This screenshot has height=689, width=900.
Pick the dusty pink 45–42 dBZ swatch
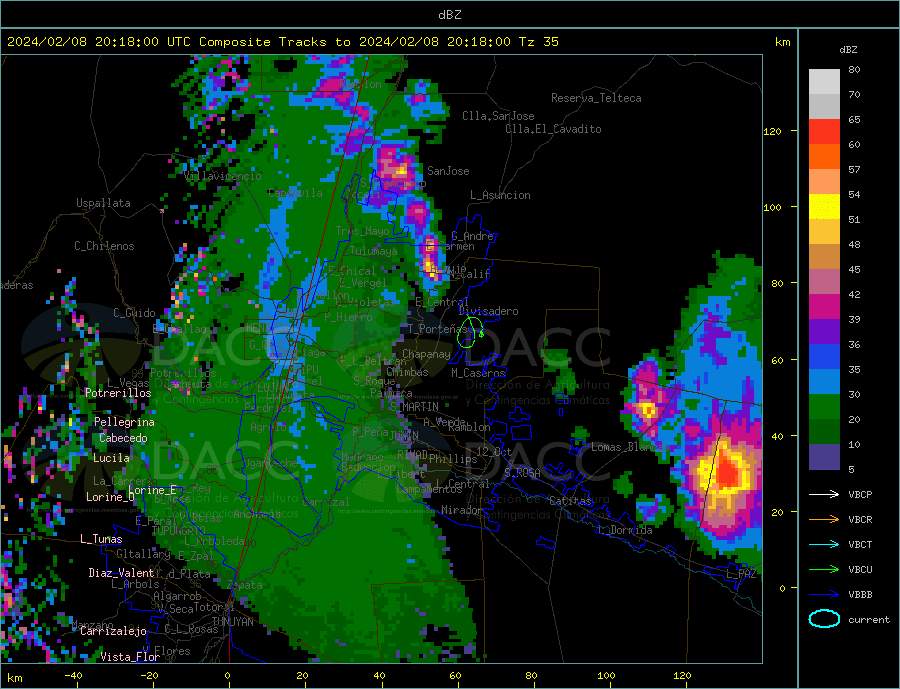point(824,281)
